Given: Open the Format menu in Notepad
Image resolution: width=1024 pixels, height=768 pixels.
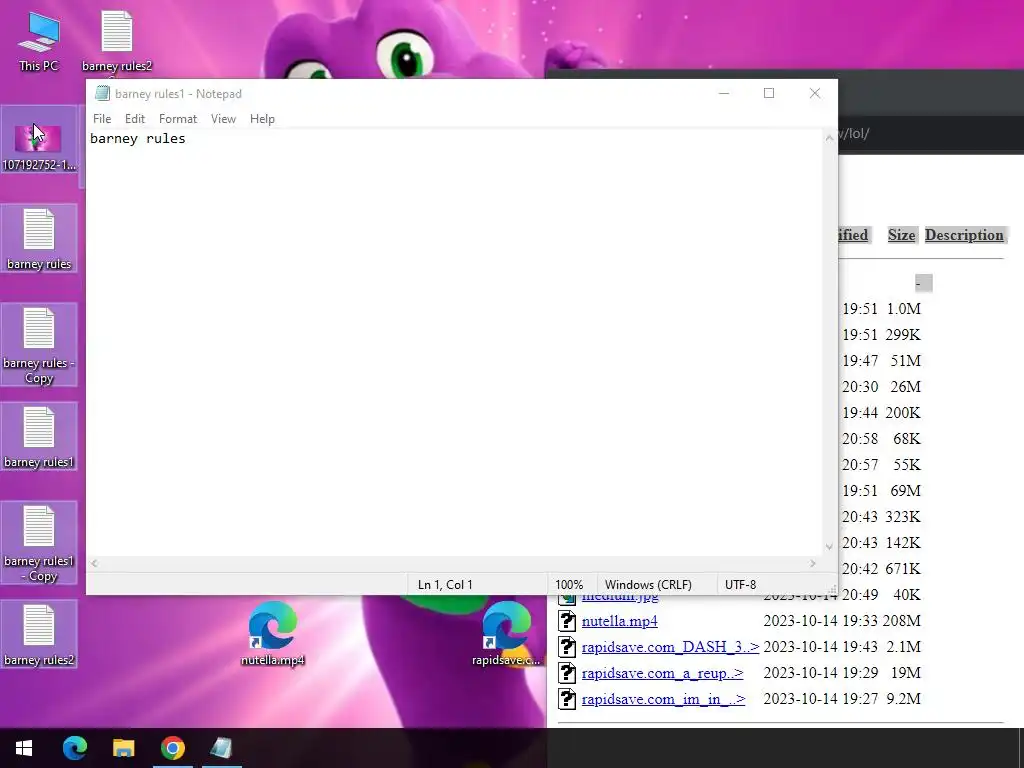Looking at the screenshot, I should pos(178,119).
